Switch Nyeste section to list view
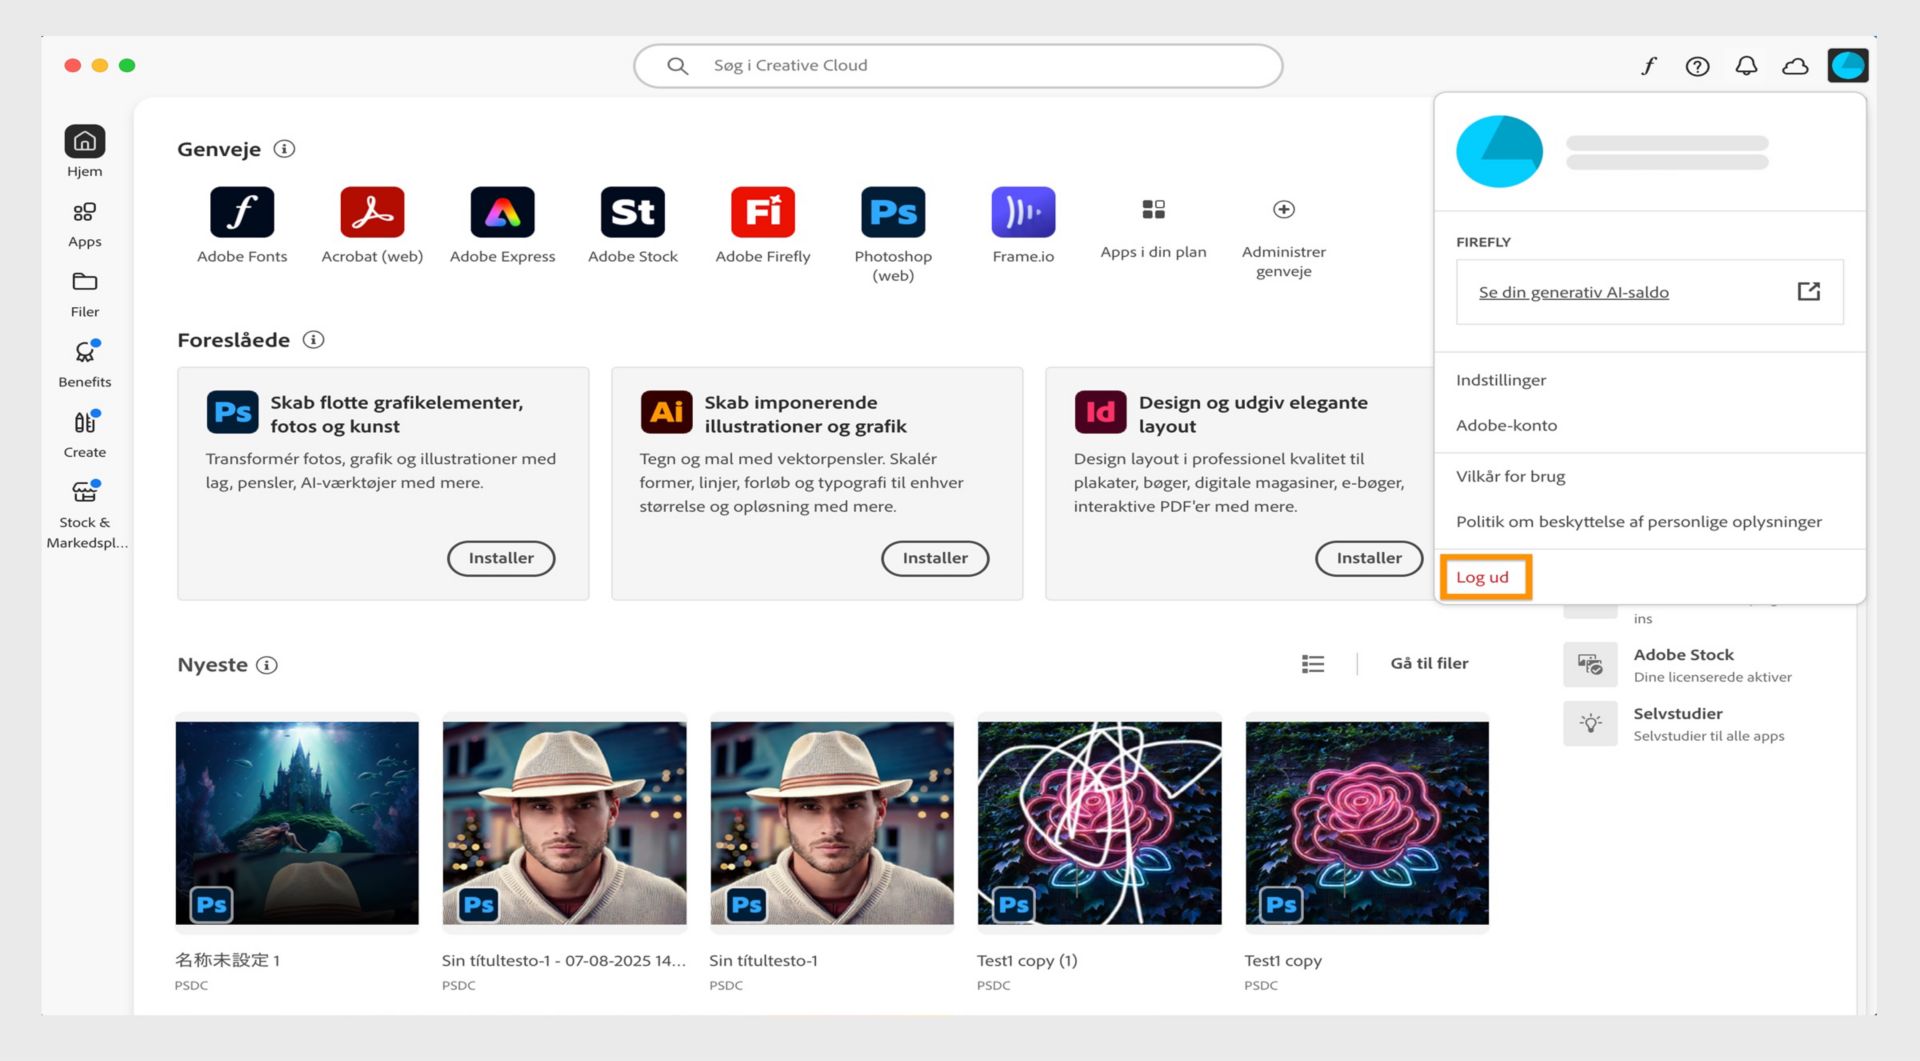The width and height of the screenshot is (1920, 1061). 1313,663
